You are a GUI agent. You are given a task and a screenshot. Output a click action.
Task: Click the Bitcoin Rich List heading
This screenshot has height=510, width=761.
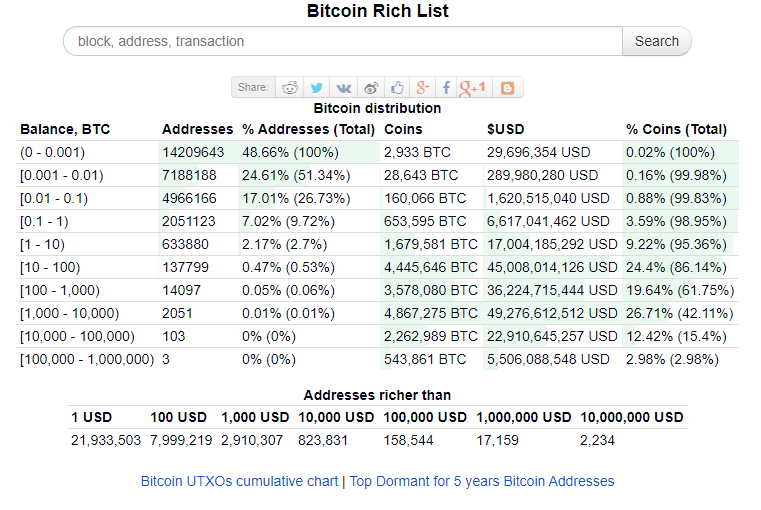click(378, 11)
